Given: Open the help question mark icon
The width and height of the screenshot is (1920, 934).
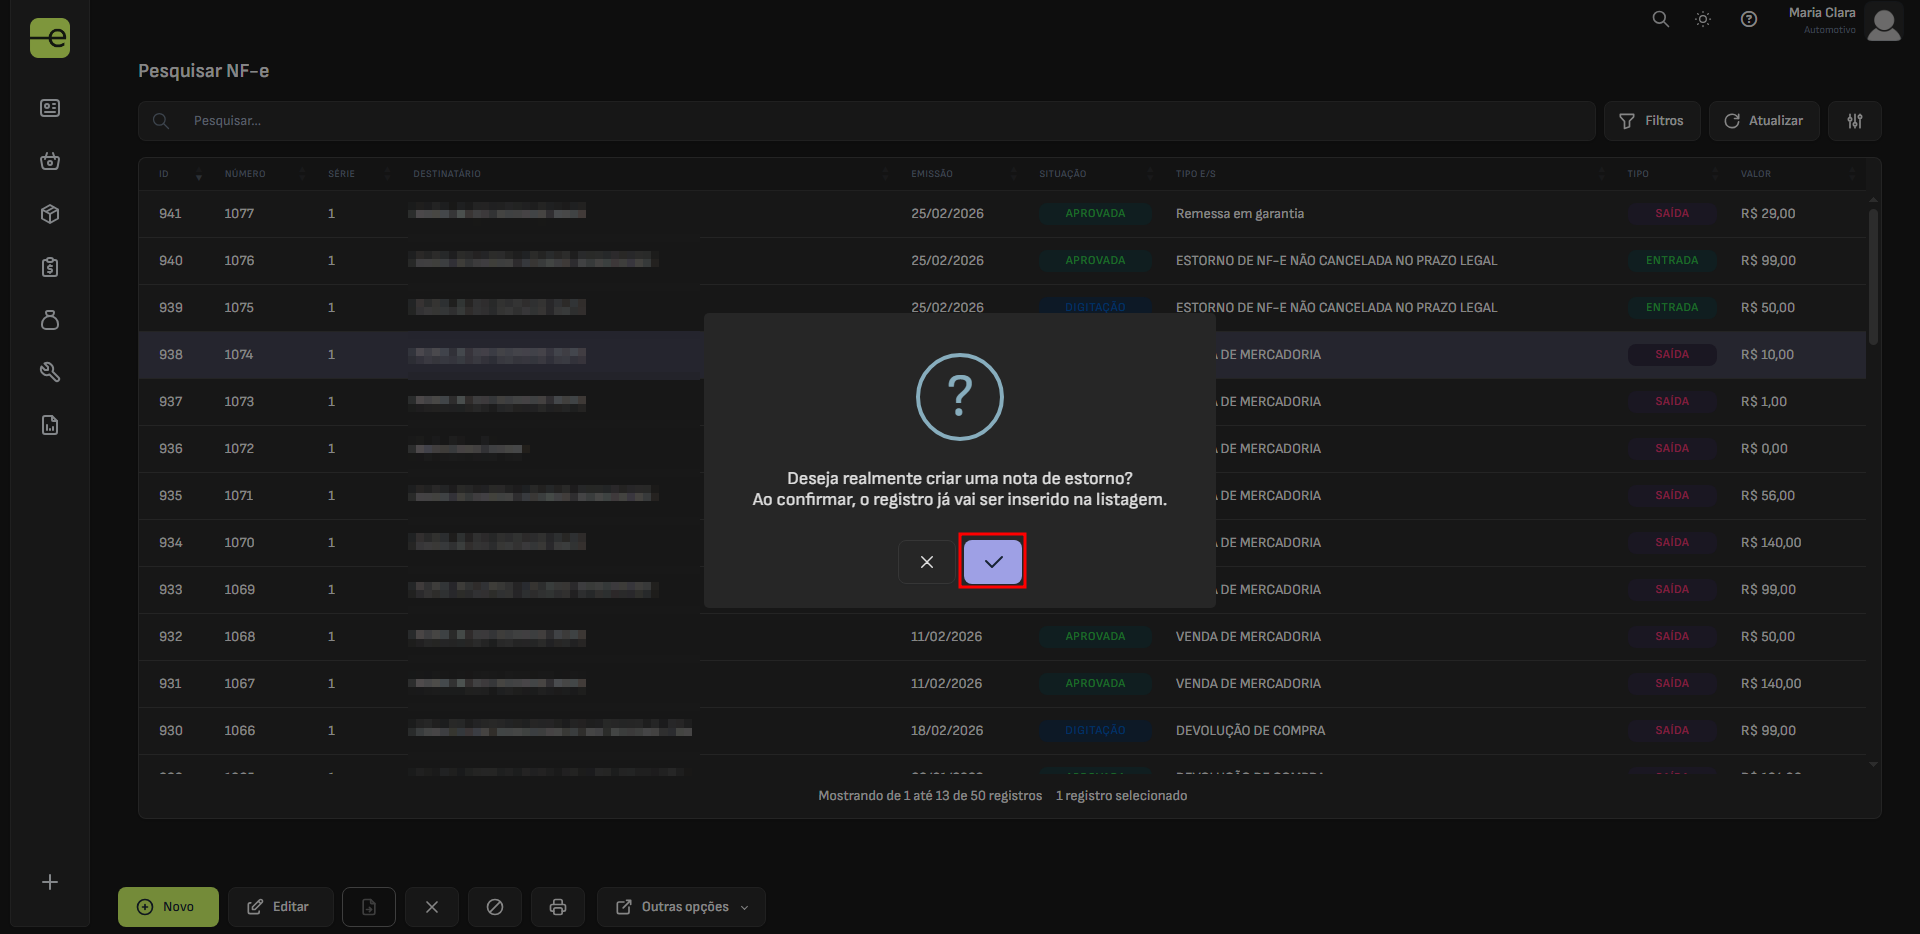Looking at the screenshot, I should pyautogui.click(x=1748, y=20).
